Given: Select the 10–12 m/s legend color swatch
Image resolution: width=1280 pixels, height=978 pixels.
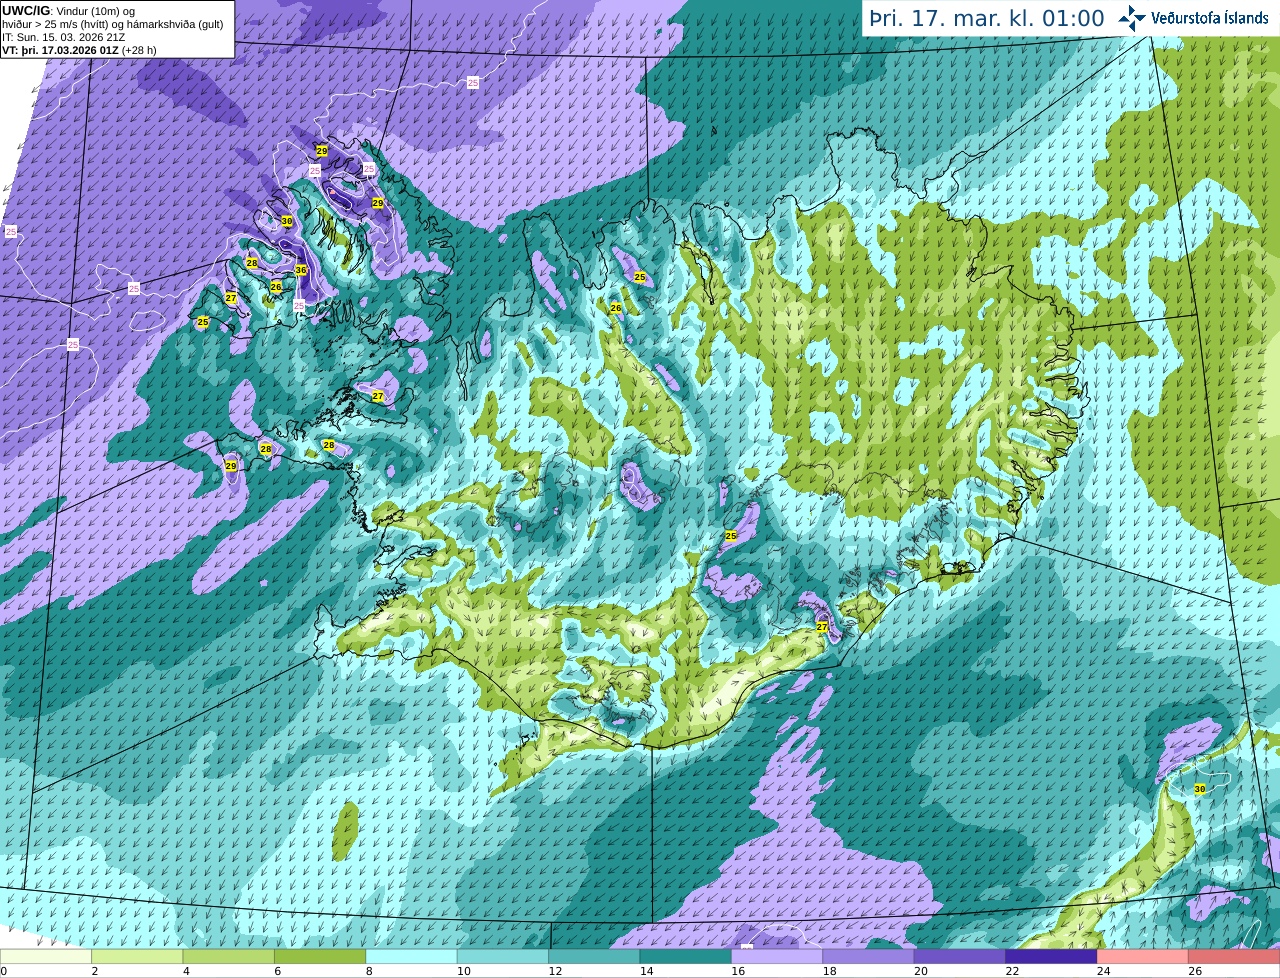Looking at the screenshot, I should [503, 956].
